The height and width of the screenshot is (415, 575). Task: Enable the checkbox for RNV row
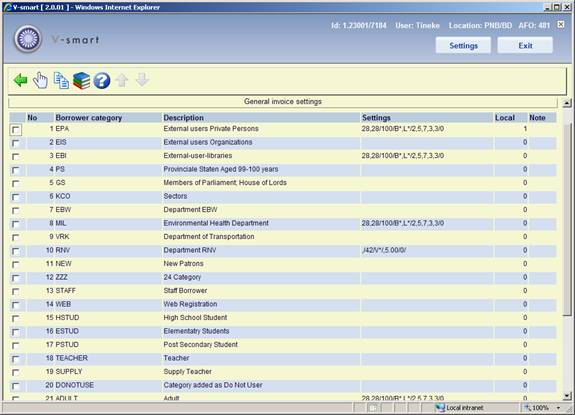[16, 251]
